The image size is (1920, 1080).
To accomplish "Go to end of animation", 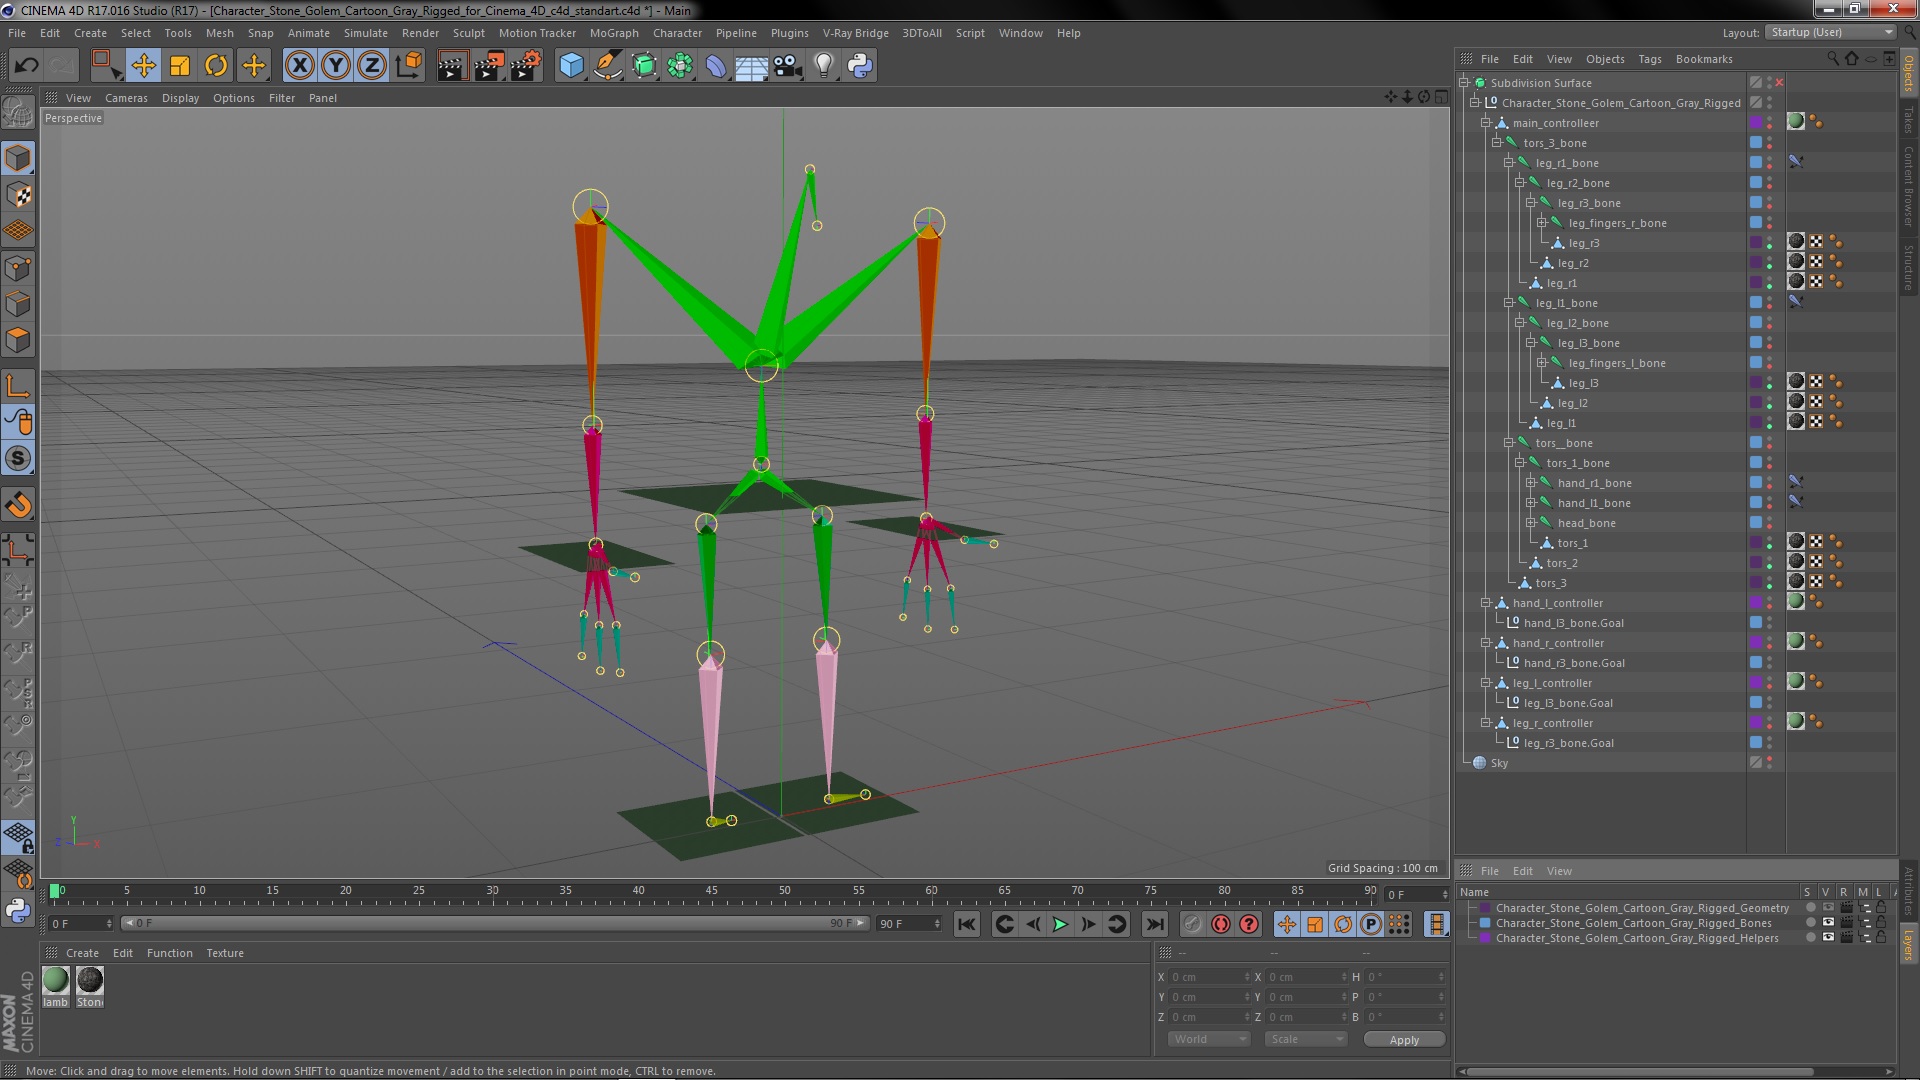I will pos(1154,925).
